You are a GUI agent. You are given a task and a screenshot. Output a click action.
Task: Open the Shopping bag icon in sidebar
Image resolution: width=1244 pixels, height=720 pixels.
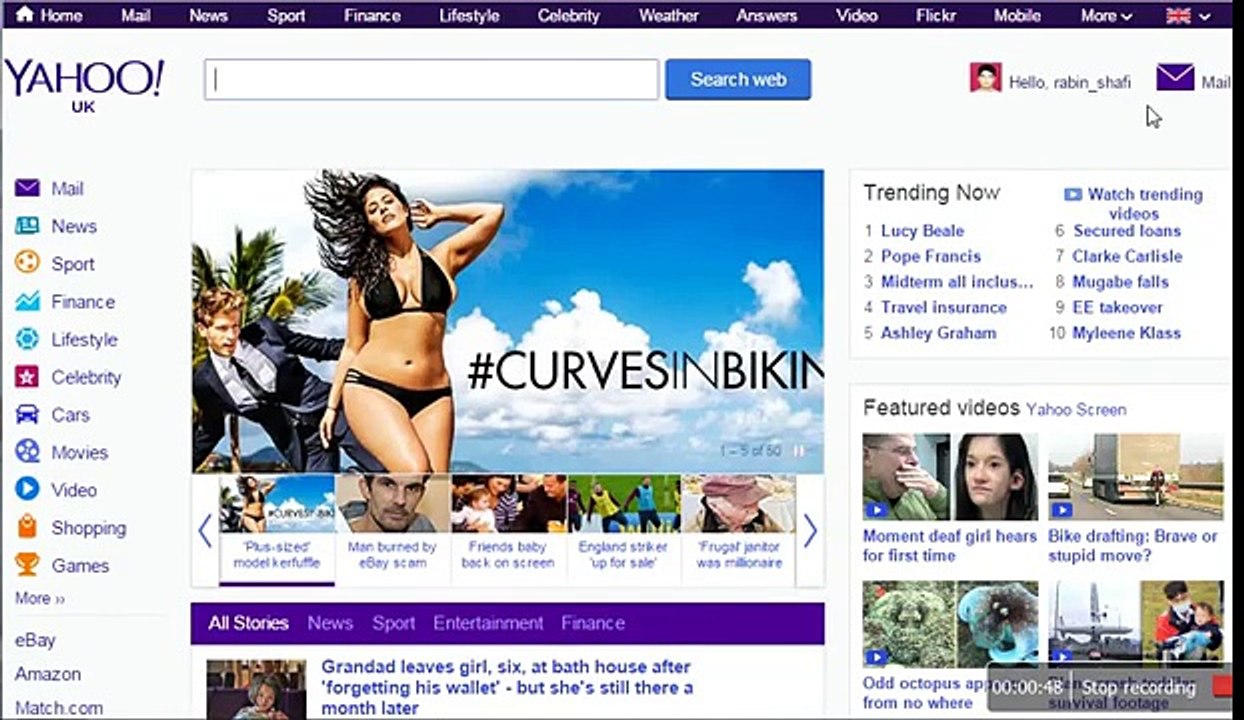tap(27, 527)
